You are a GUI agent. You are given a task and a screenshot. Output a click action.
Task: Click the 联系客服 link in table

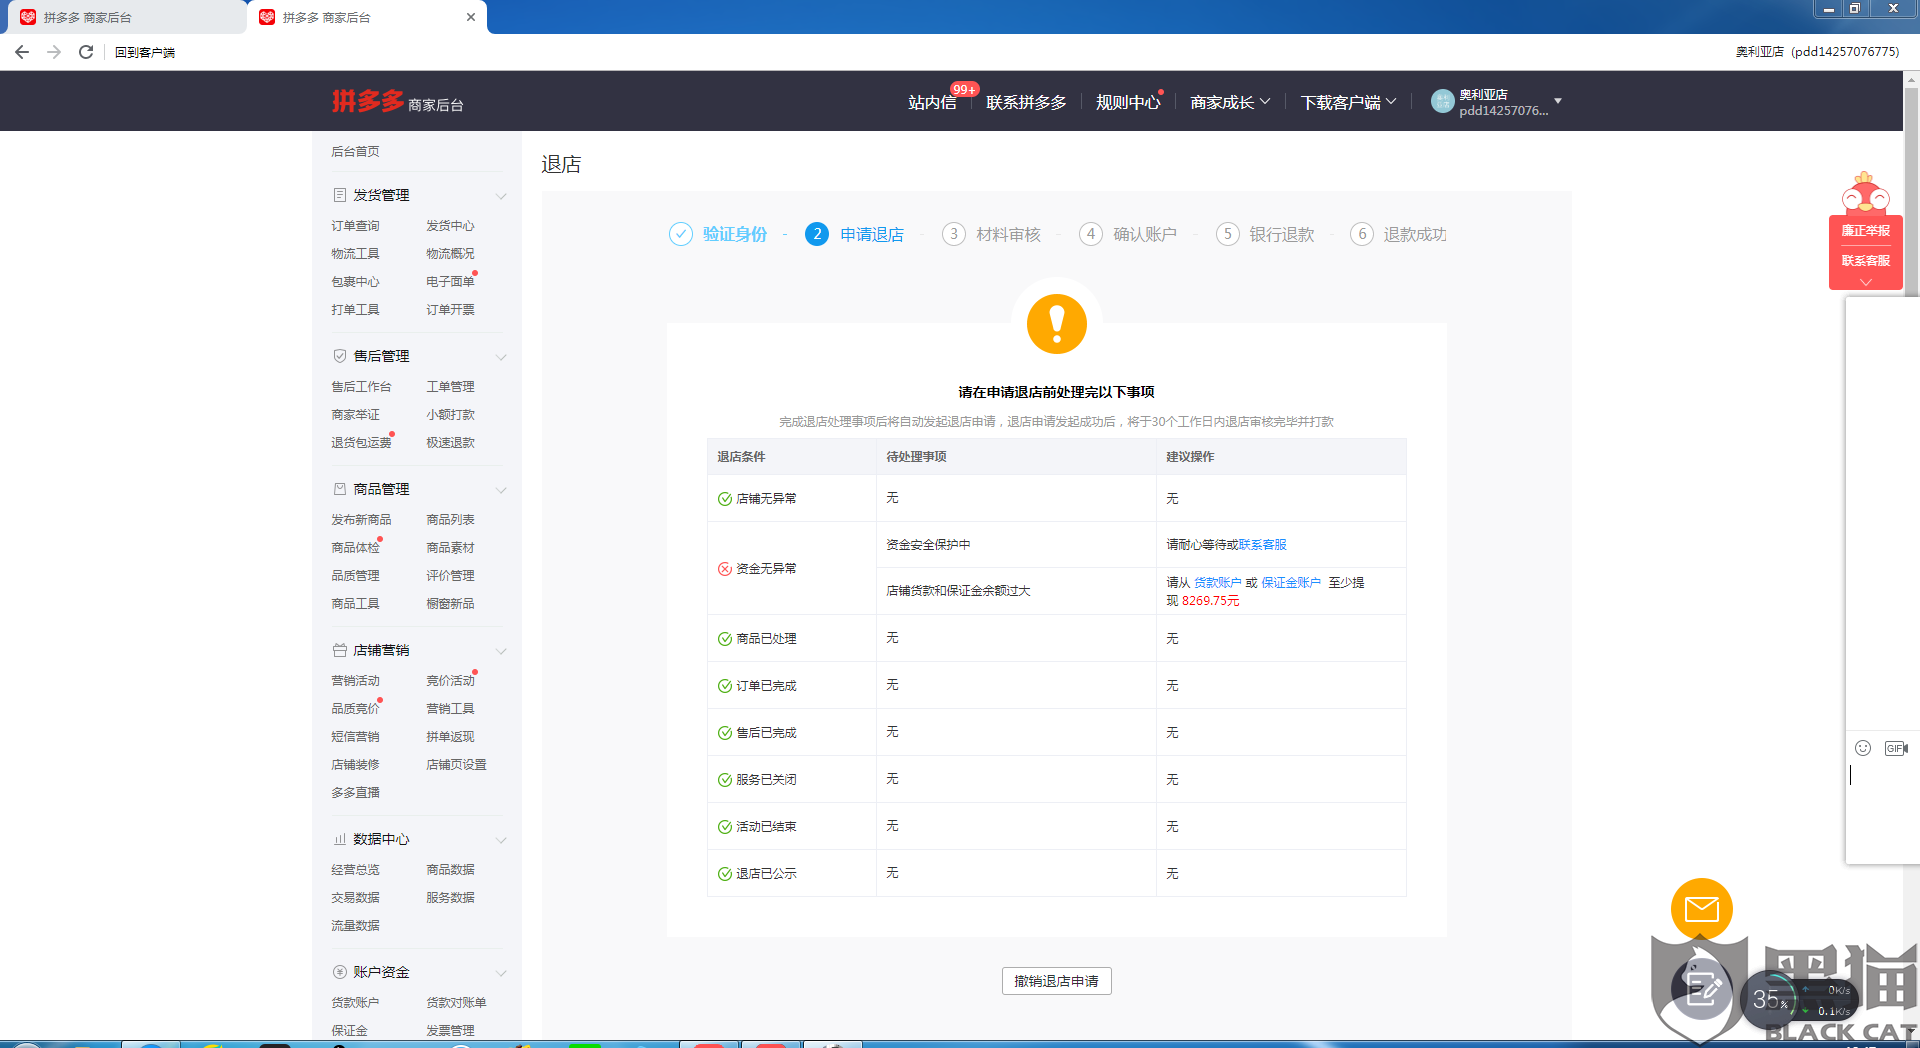coord(1262,545)
